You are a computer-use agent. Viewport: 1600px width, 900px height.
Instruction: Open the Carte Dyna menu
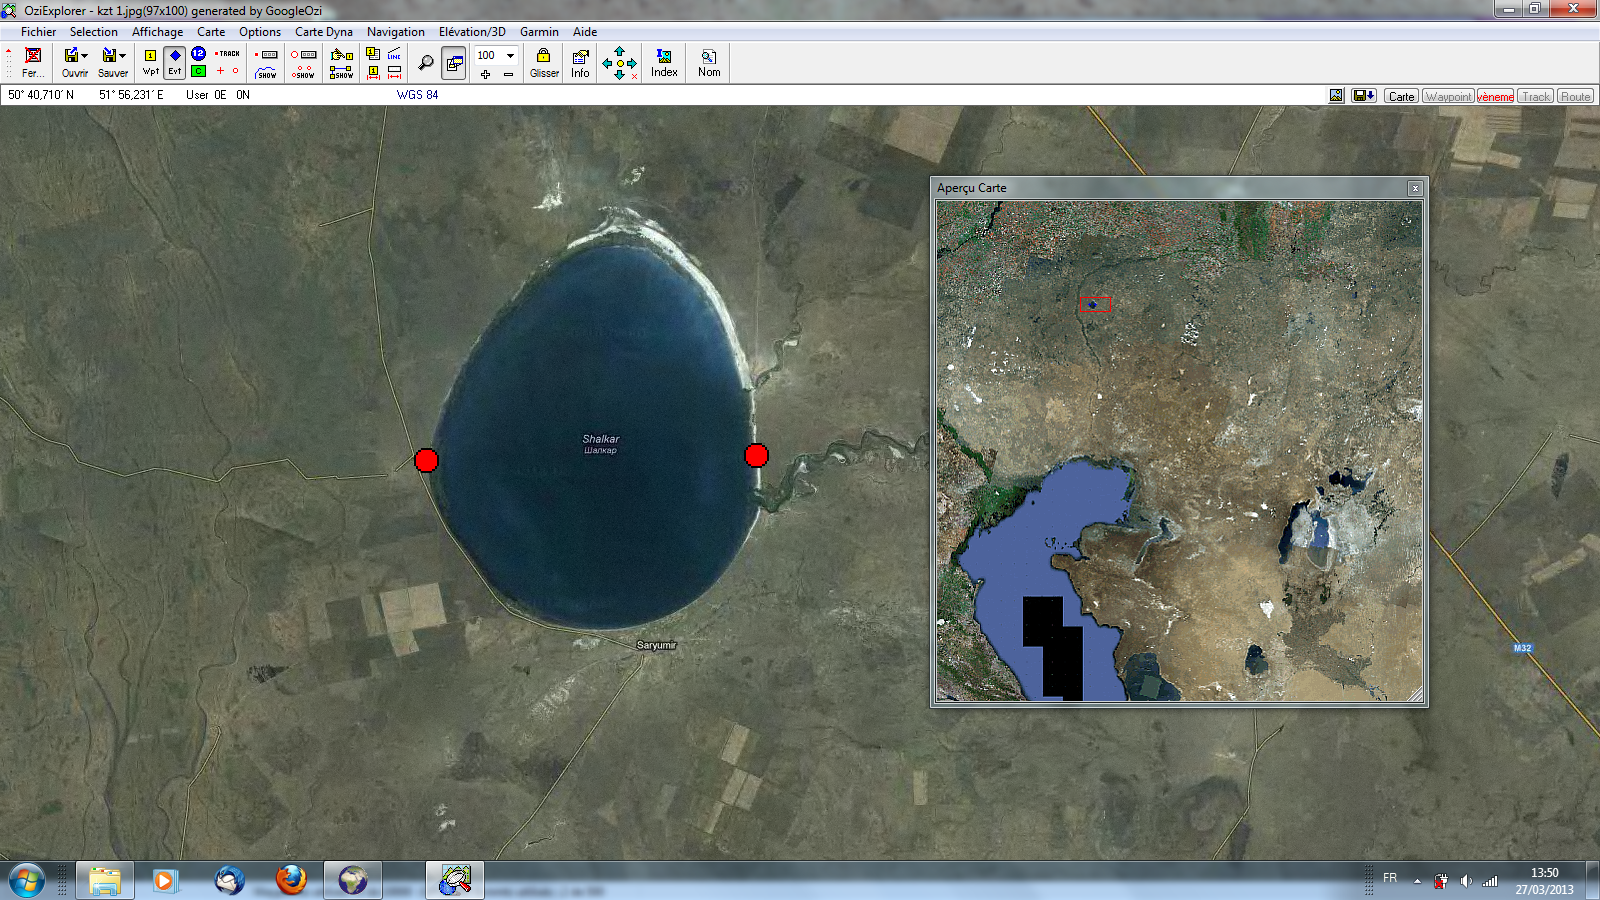coord(323,32)
